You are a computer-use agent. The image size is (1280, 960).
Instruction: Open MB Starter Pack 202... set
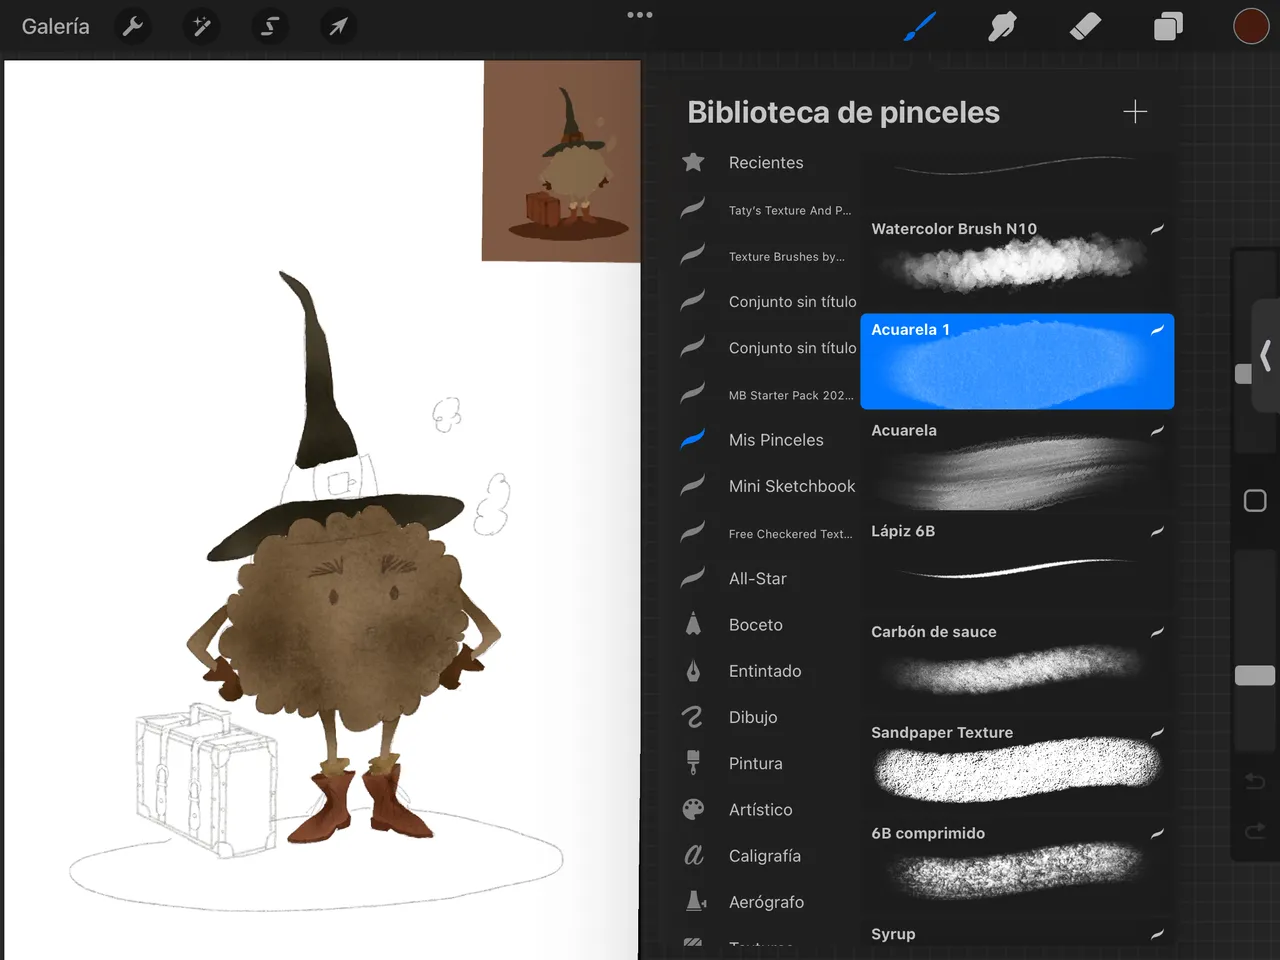click(x=766, y=395)
